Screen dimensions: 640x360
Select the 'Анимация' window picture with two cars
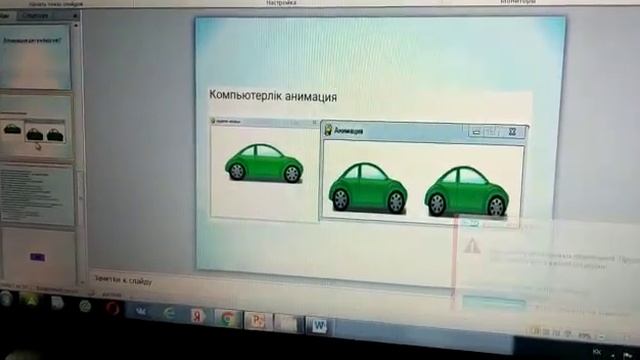click(424, 173)
